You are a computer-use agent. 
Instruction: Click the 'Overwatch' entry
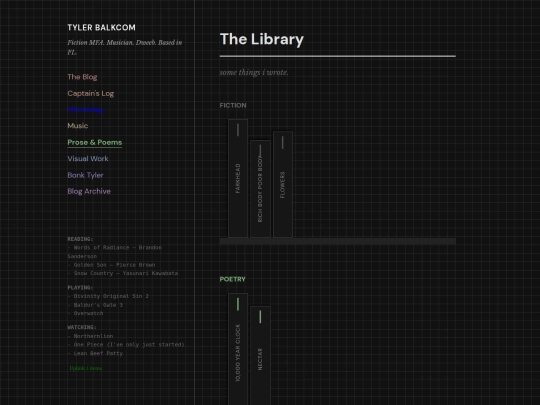pyautogui.click(x=85, y=313)
